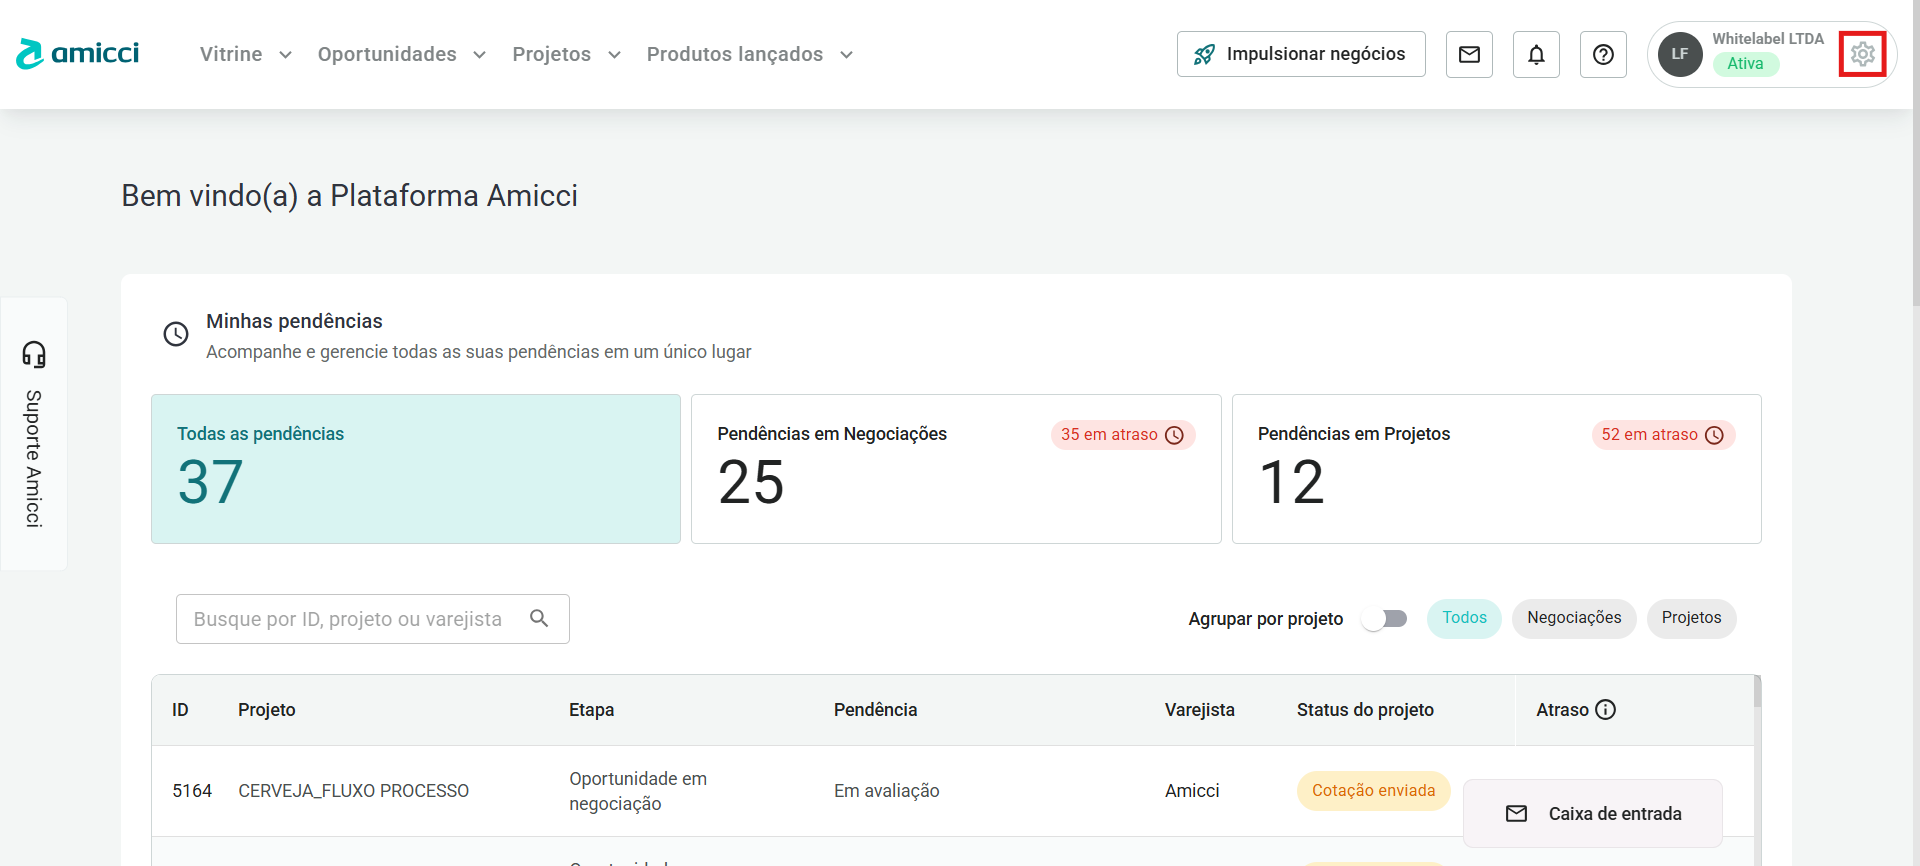This screenshot has height=866, width=1920.
Task: Click the search magnifier icon
Action: coord(539,619)
